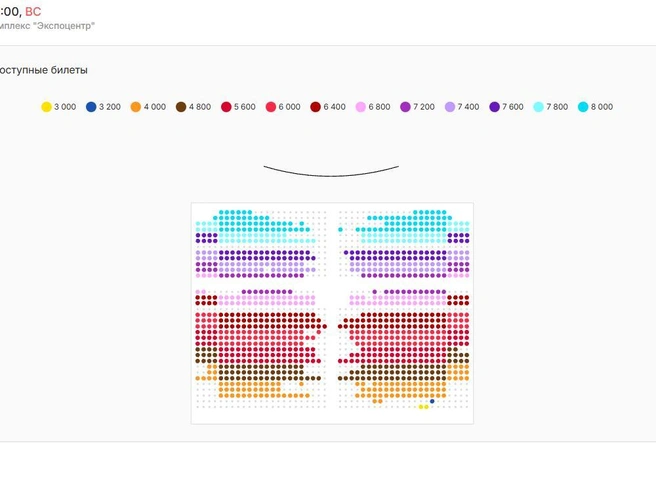Pick the lone blue 3 200 seat
Screen dimensions: 656x492
[x=432, y=401]
